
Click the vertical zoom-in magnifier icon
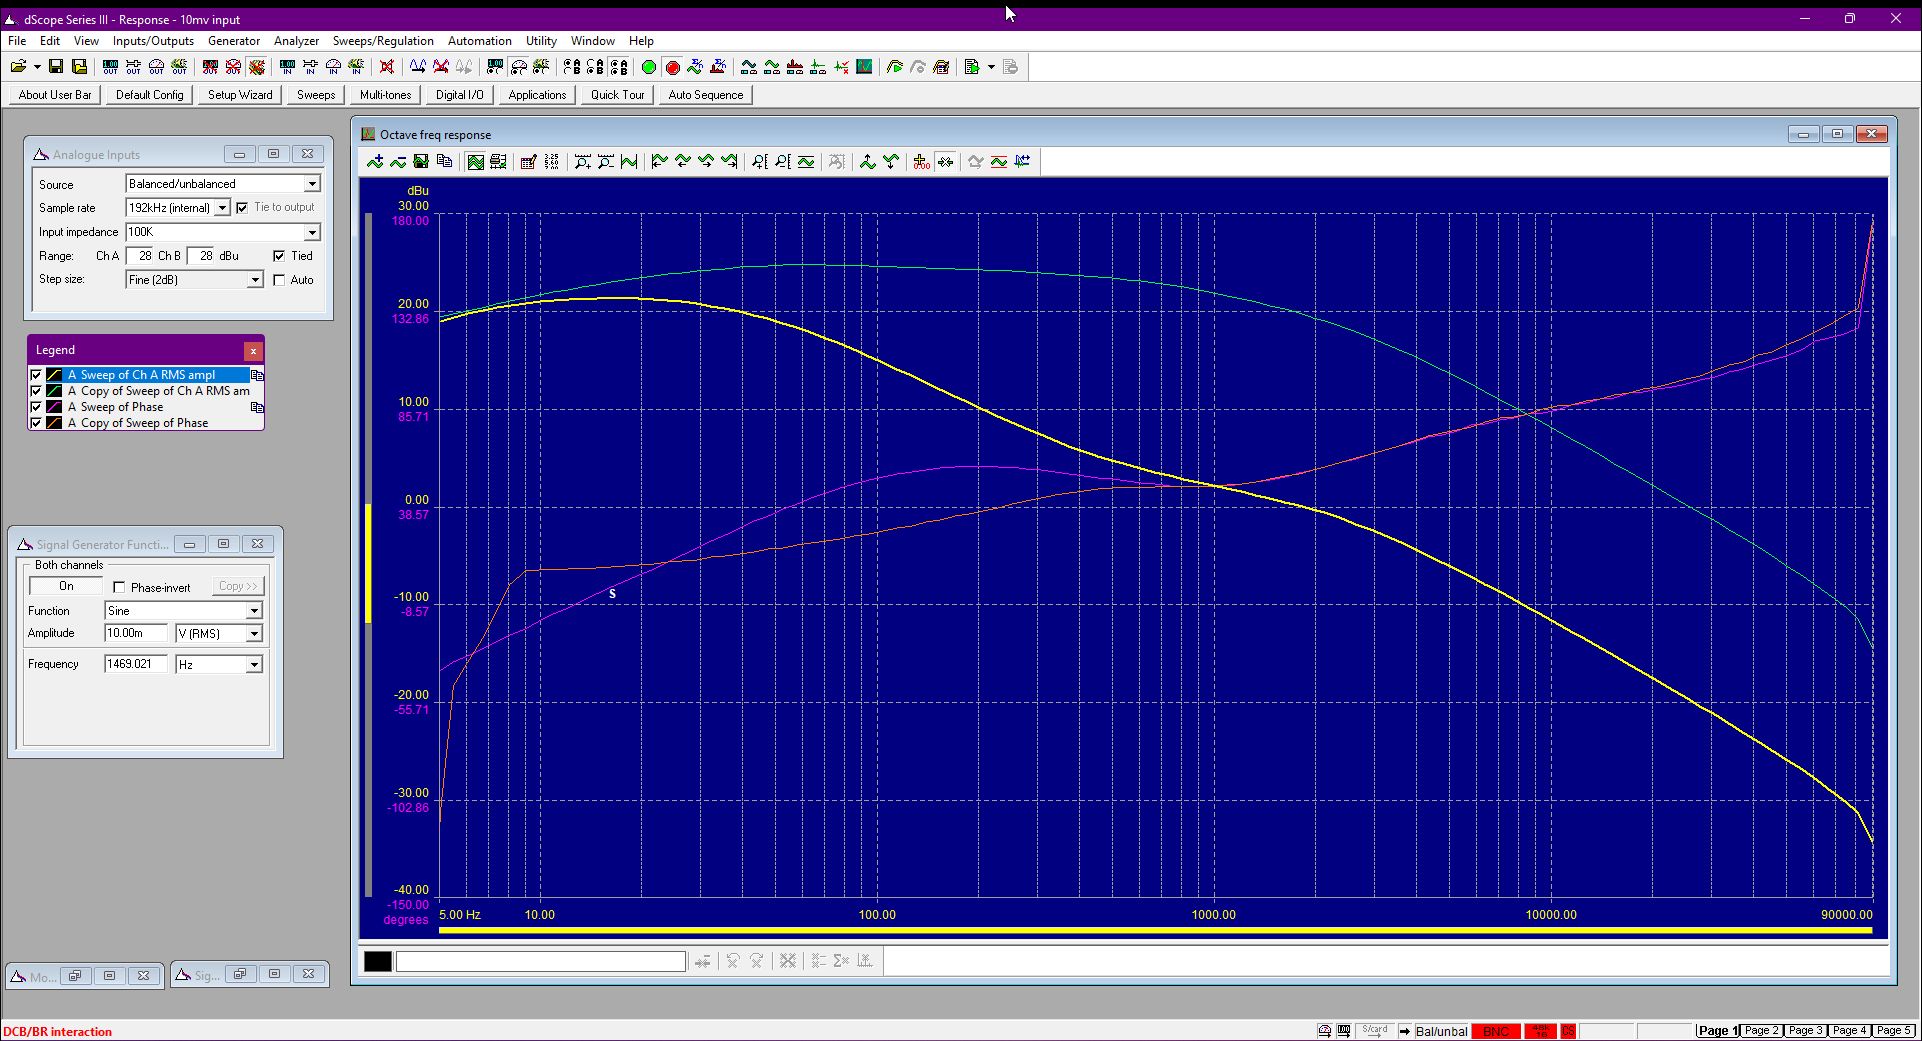click(x=759, y=161)
